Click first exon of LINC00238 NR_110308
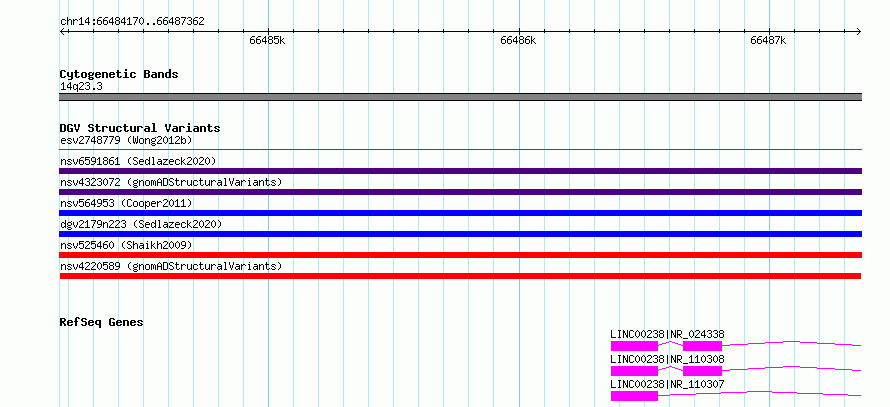 pyautogui.click(x=634, y=371)
